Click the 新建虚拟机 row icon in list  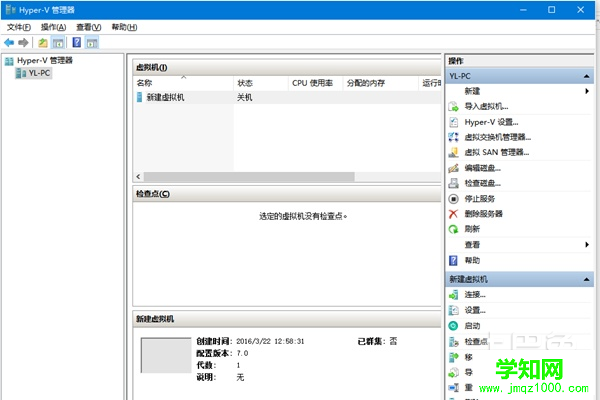[140, 97]
